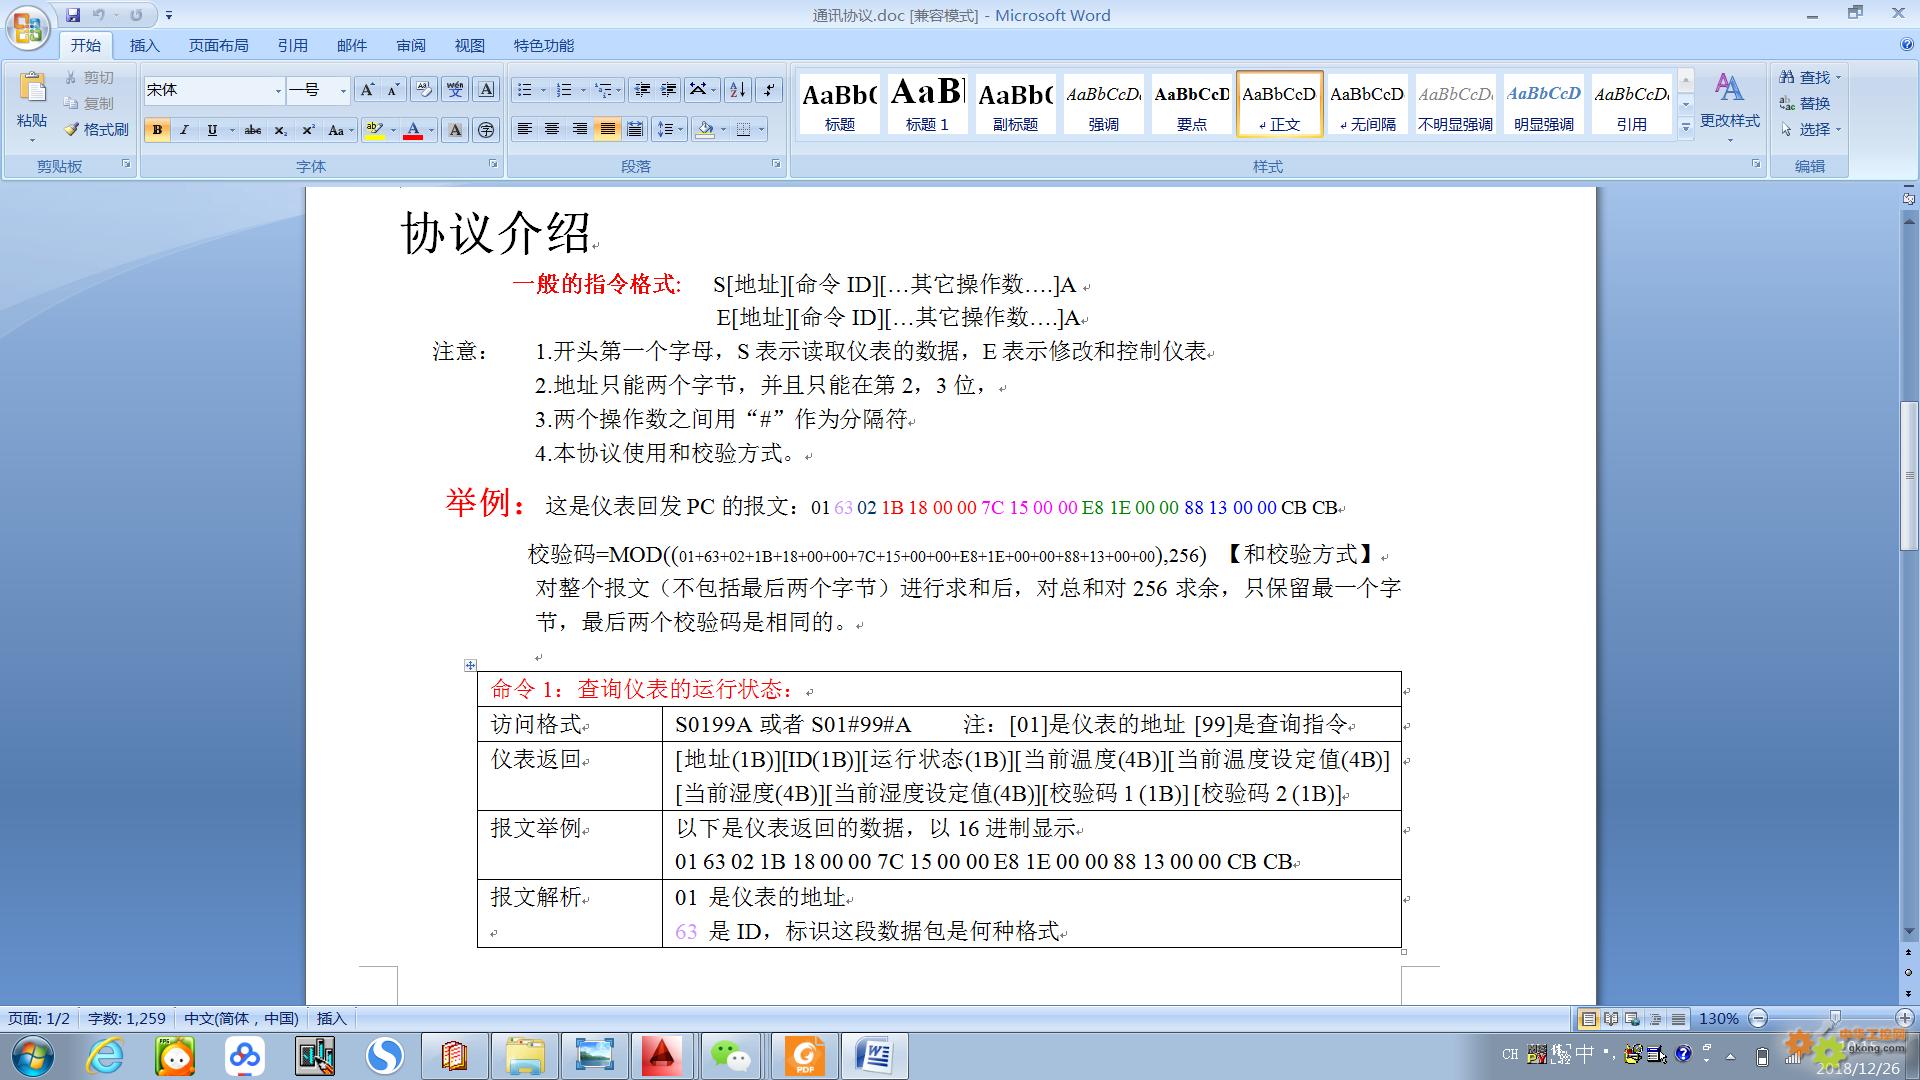Image resolution: width=1920 pixels, height=1080 pixels.
Task: Open the 邮件 (Mailings) tab
Action: coord(351,45)
